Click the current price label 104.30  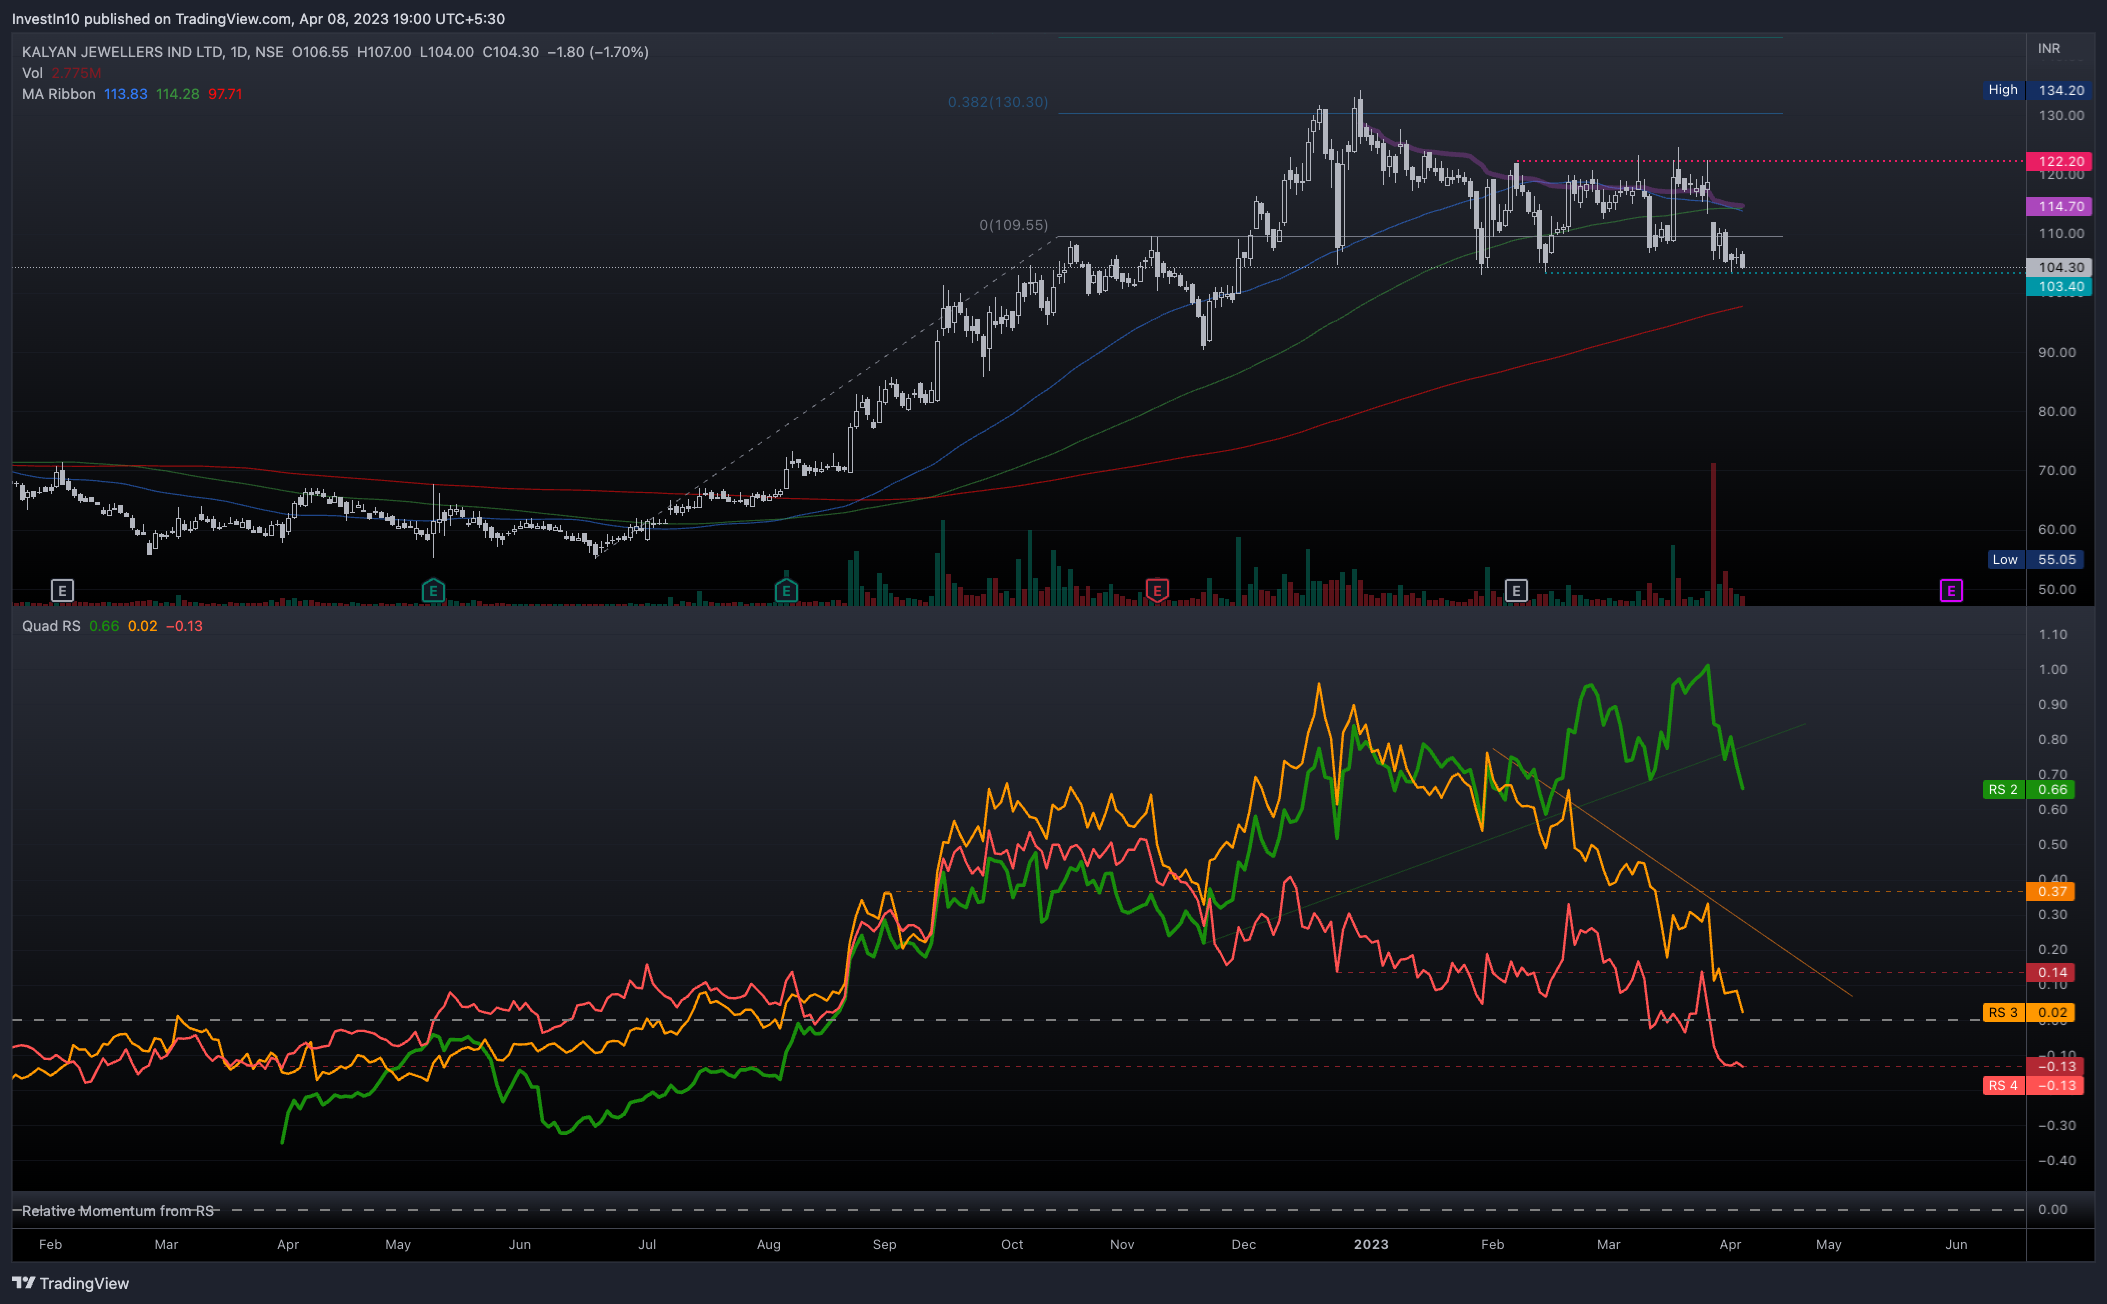coord(2059,267)
